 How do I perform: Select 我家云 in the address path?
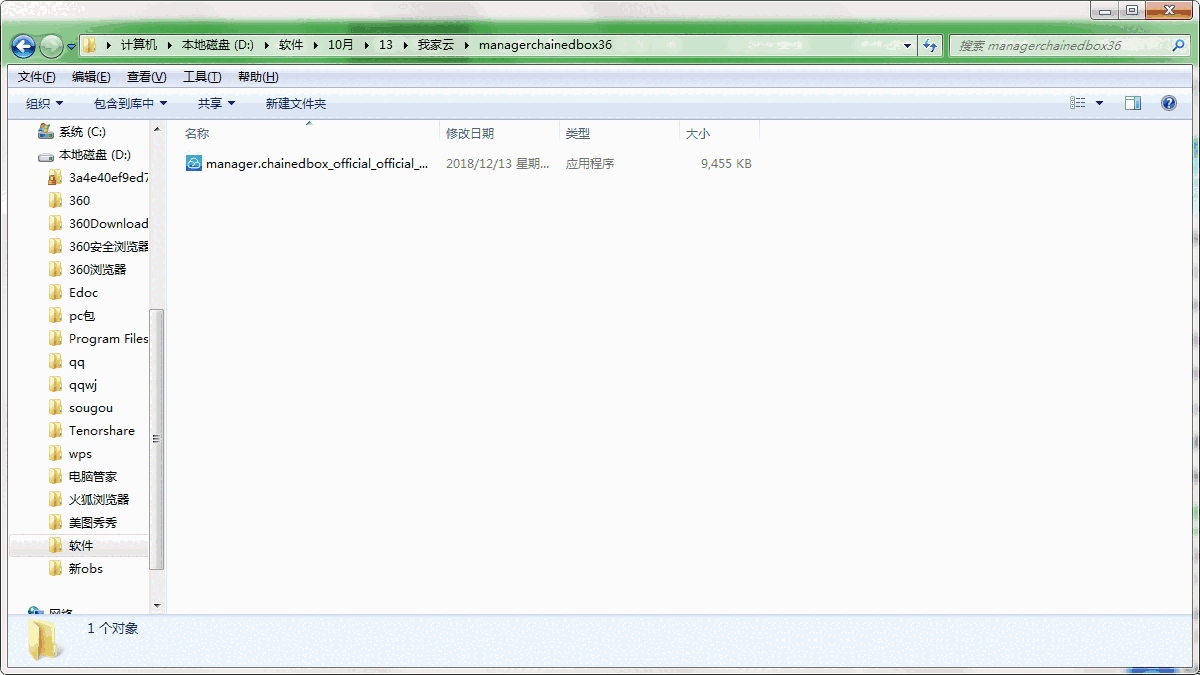click(x=436, y=45)
